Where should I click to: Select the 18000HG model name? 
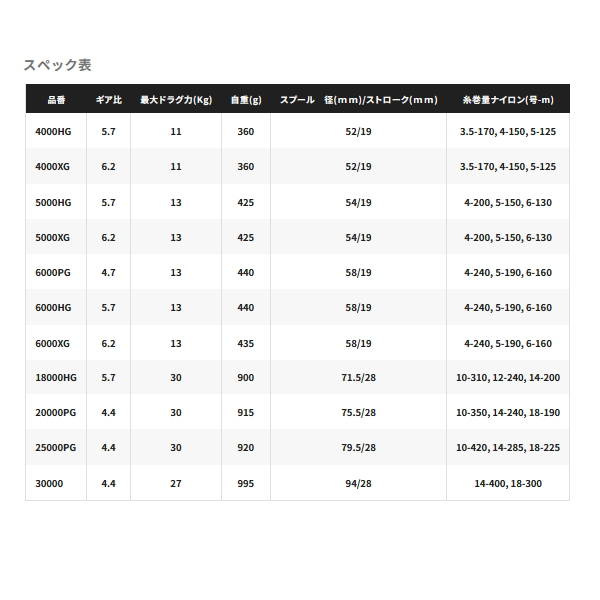[55, 378]
